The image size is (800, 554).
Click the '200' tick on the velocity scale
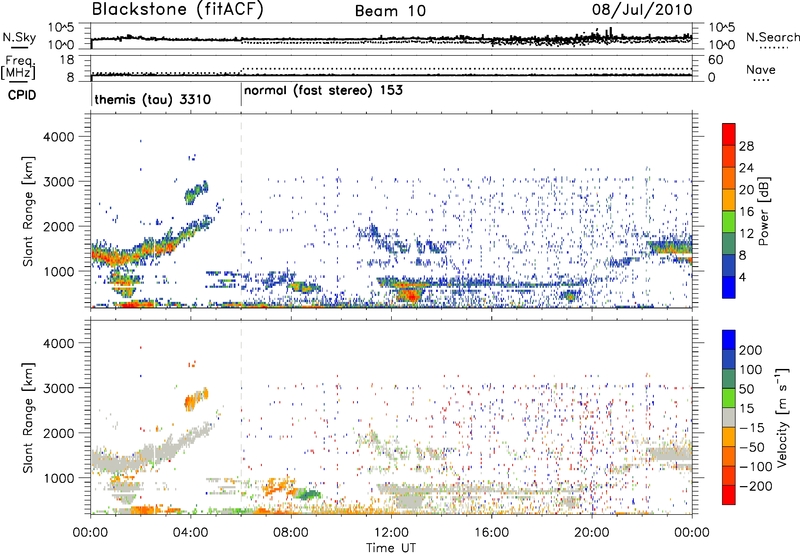click(x=751, y=350)
